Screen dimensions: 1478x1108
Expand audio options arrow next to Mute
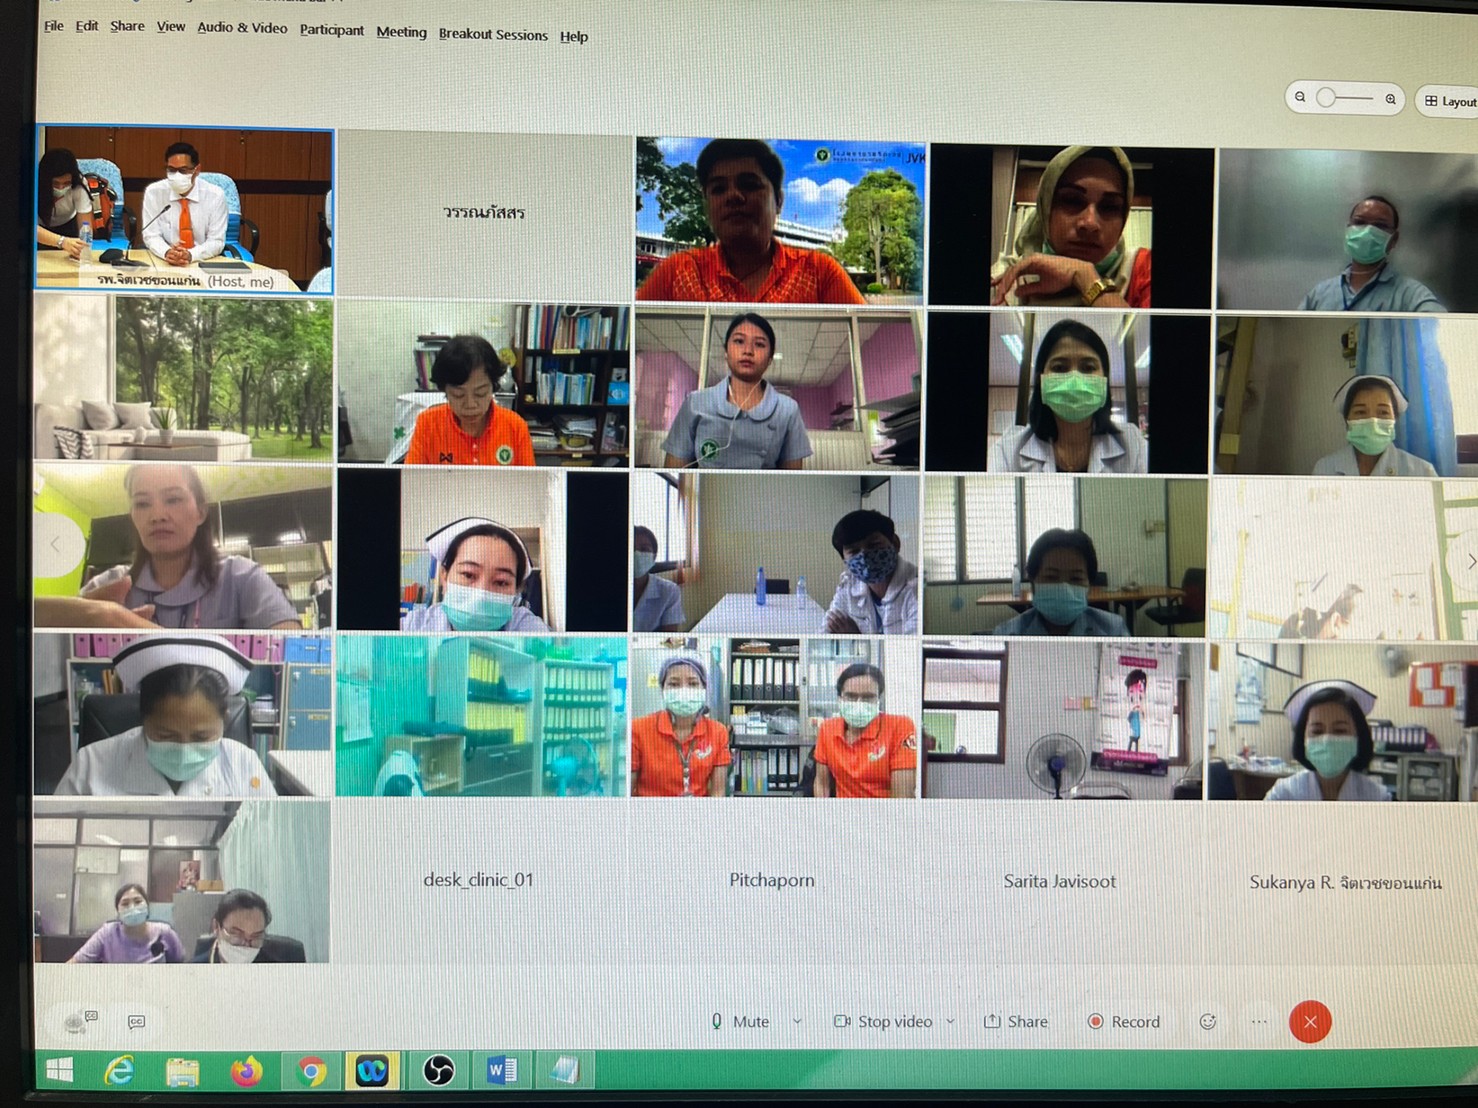(797, 1021)
